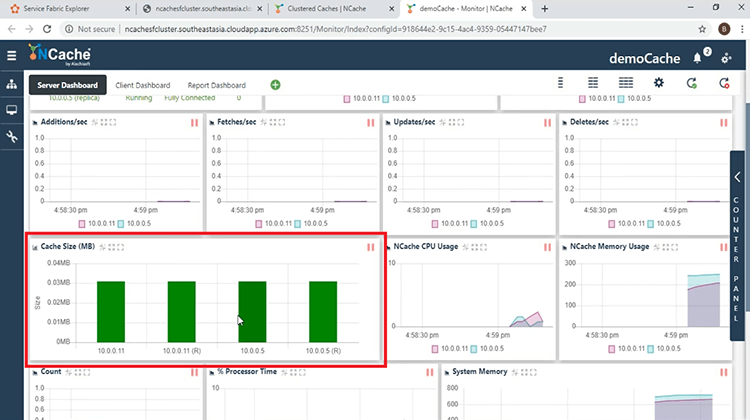The width and height of the screenshot is (750, 420).
Task: Open the tools wrench sidebar icon
Action: [x=11, y=137]
